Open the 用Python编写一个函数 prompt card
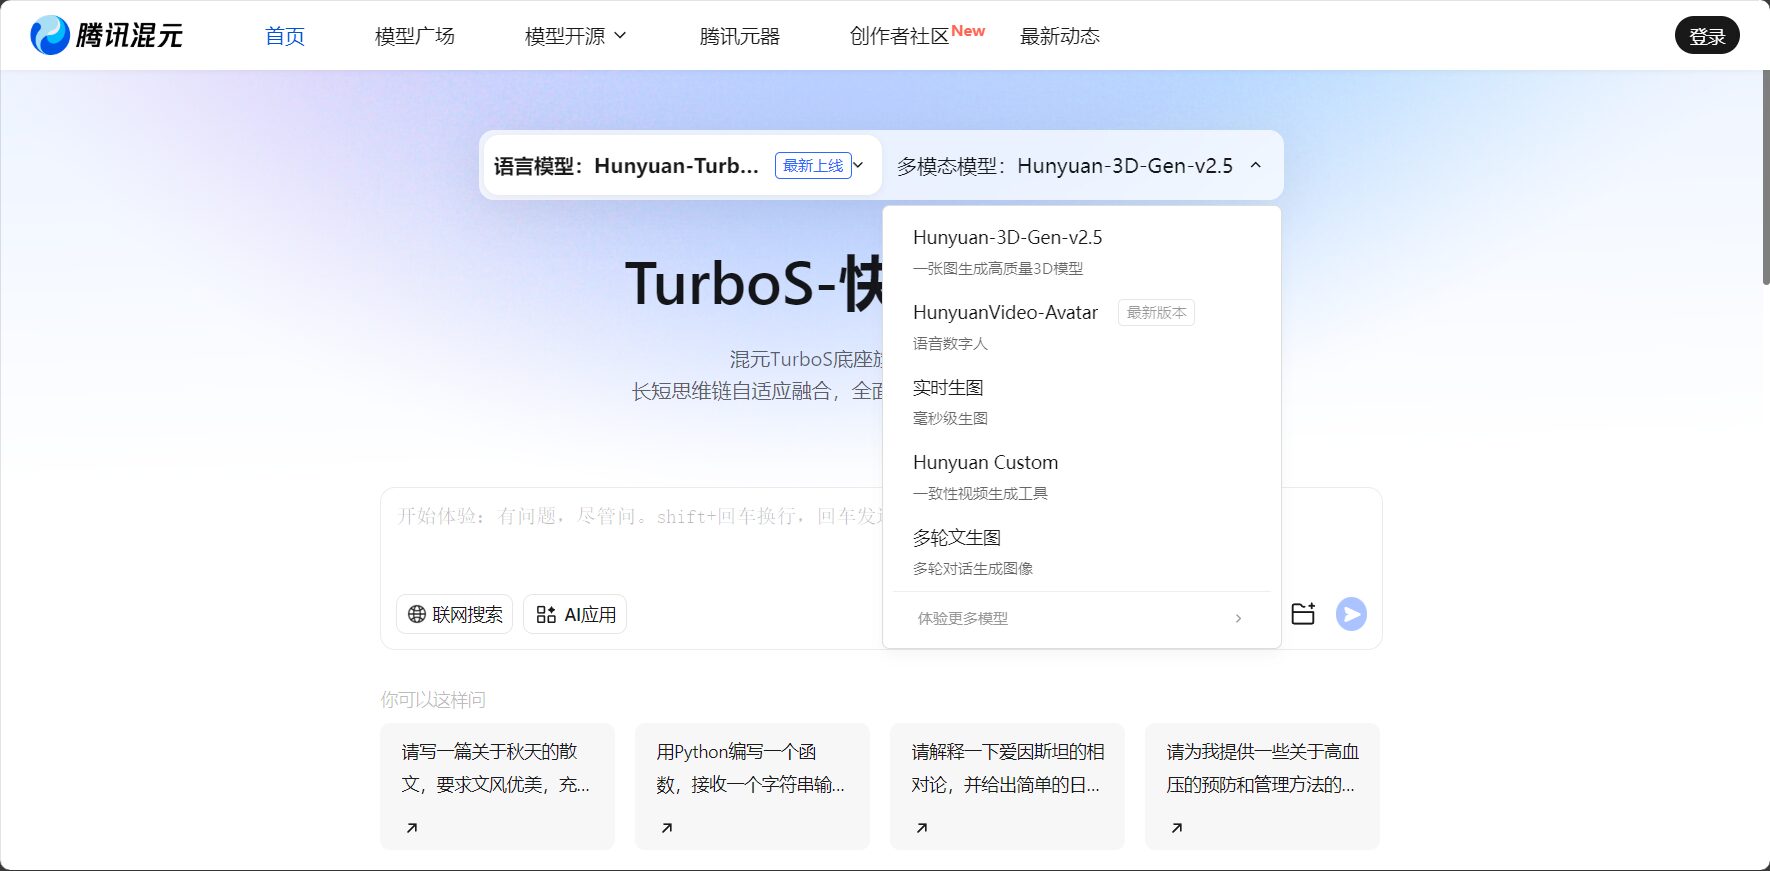The width and height of the screenshot is (1770, 871). click(x=752, y=786)
